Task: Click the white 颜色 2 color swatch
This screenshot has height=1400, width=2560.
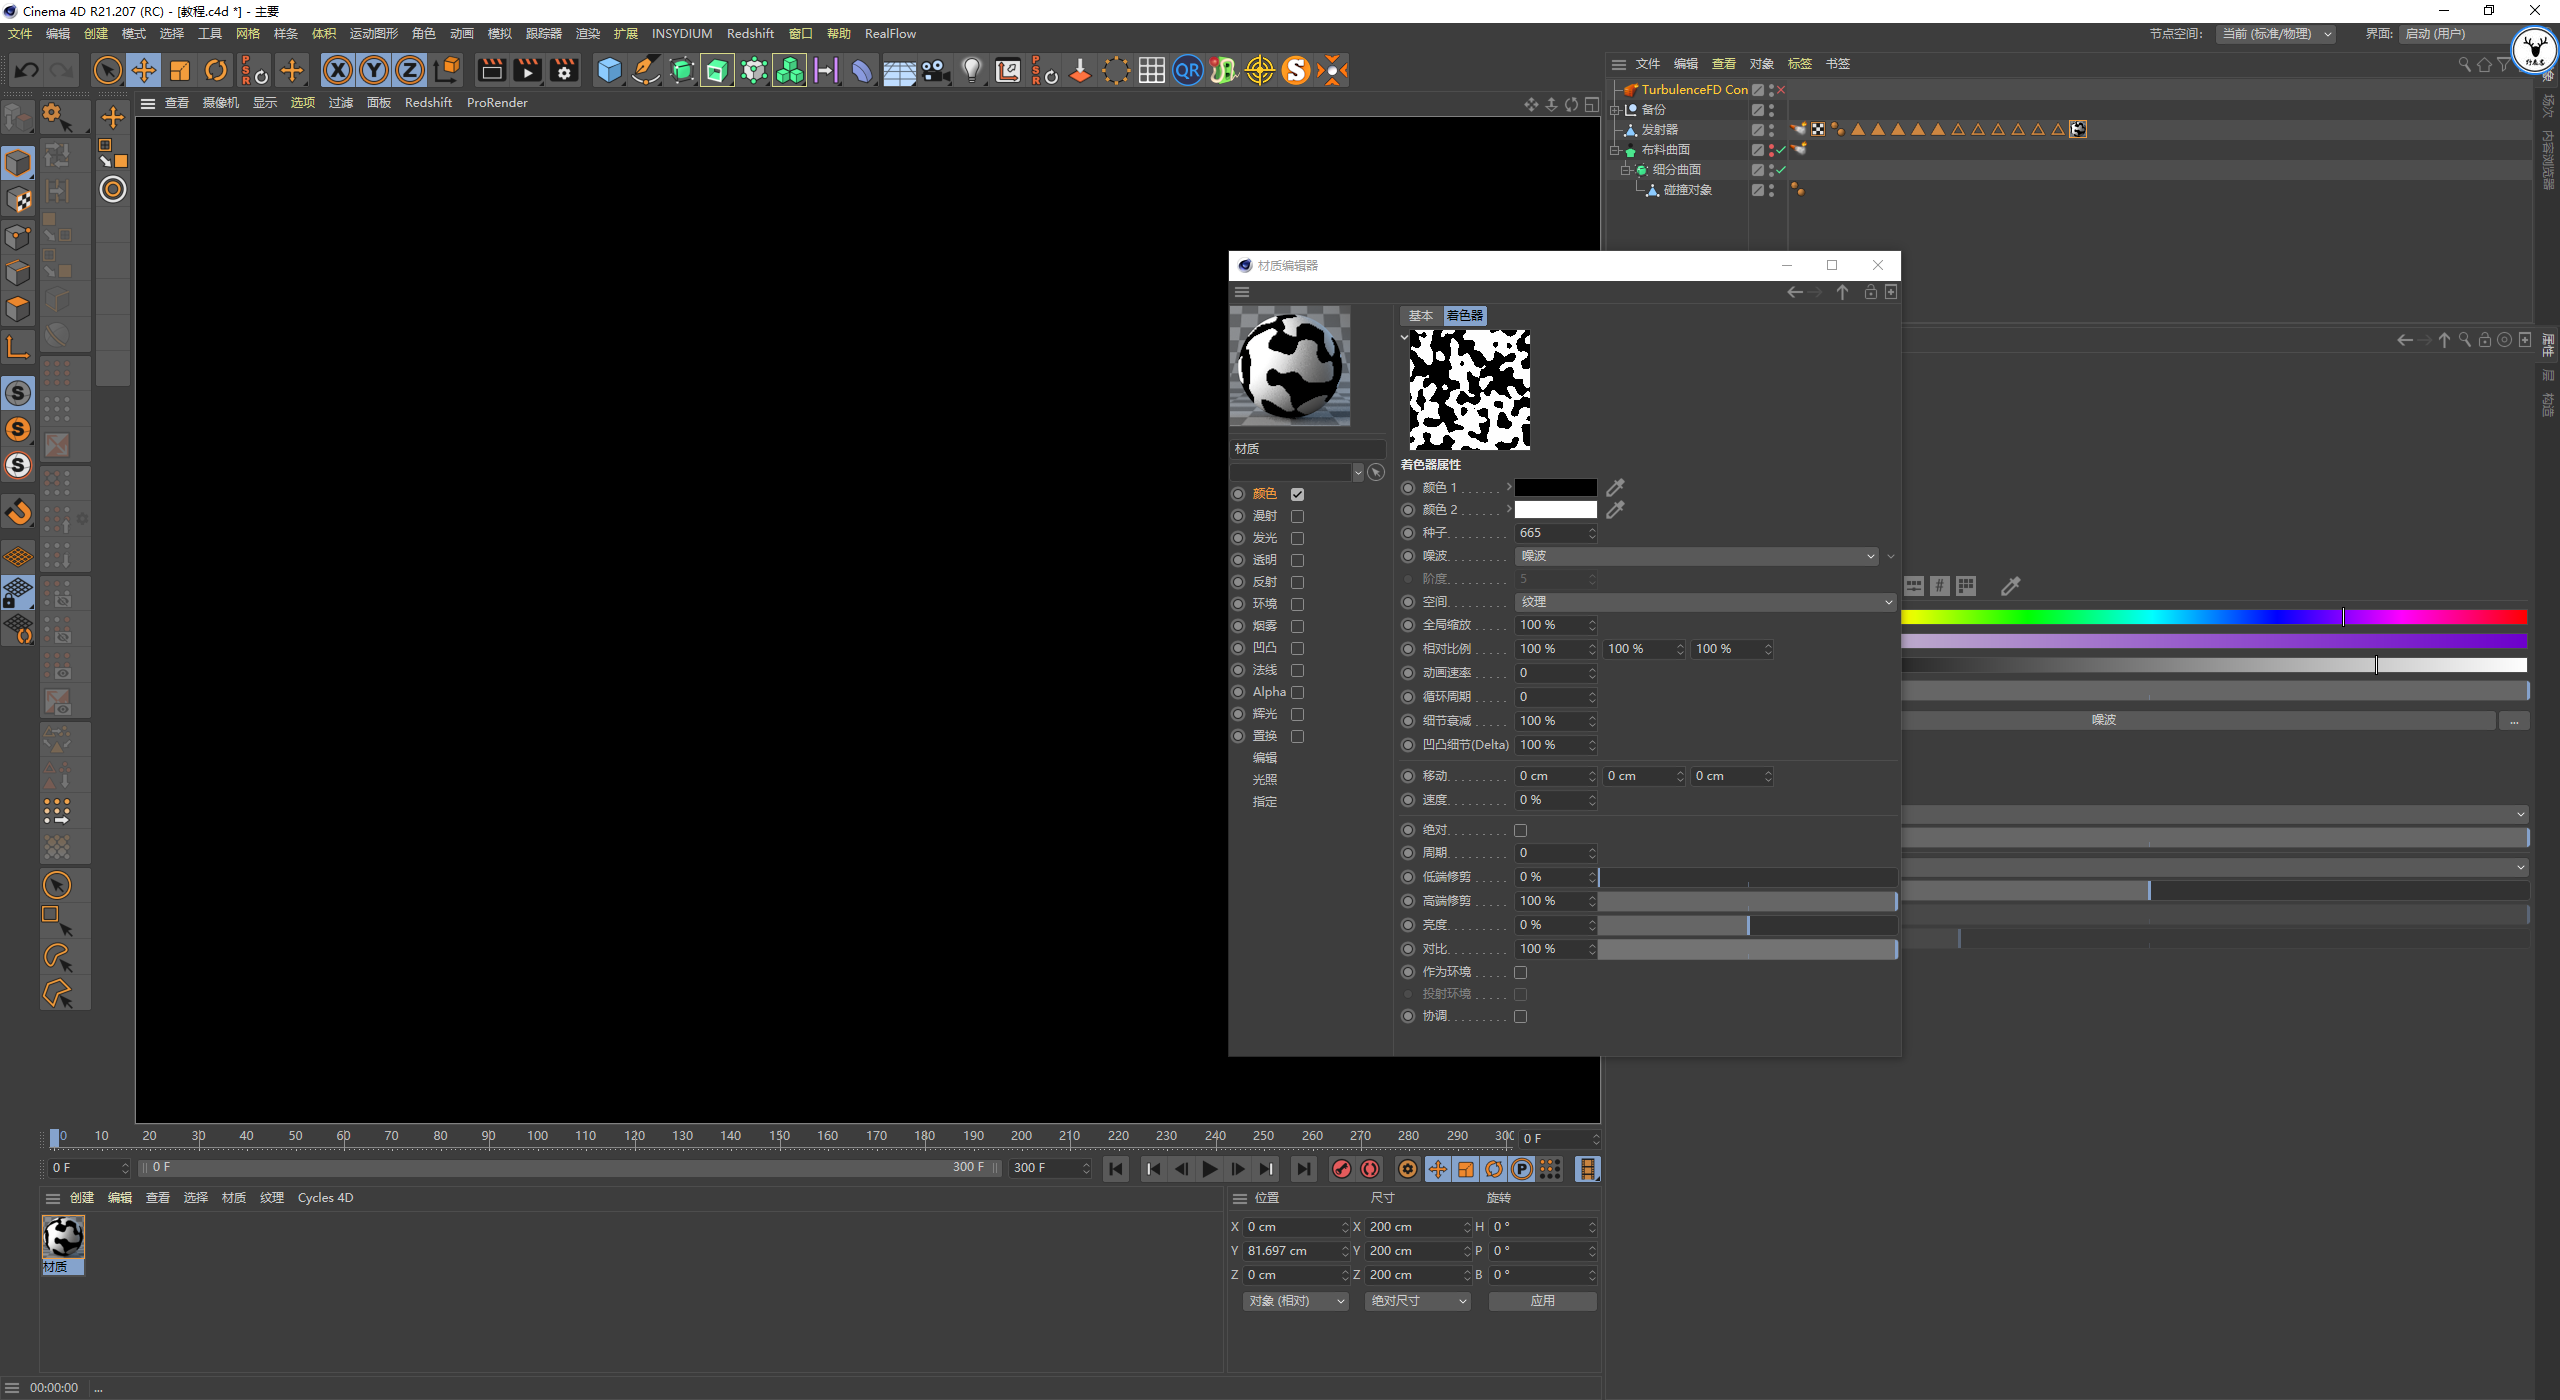Action: click(x=1555, y=510)
